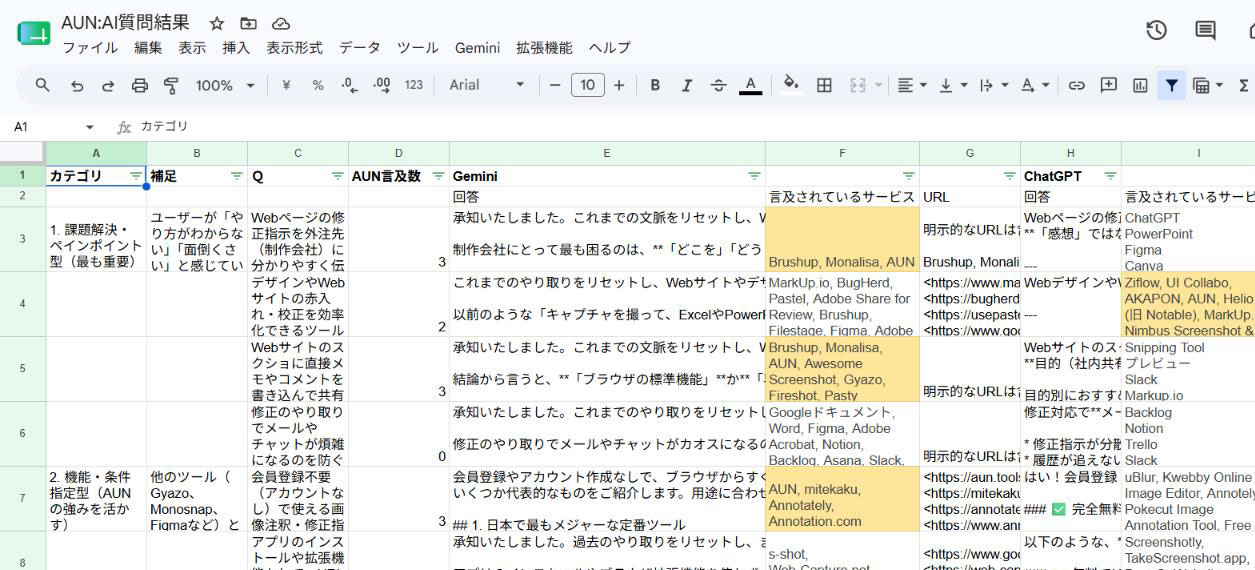Open horizontal align dropdown
Screen dimensions: 1255x570
point(911,85)
